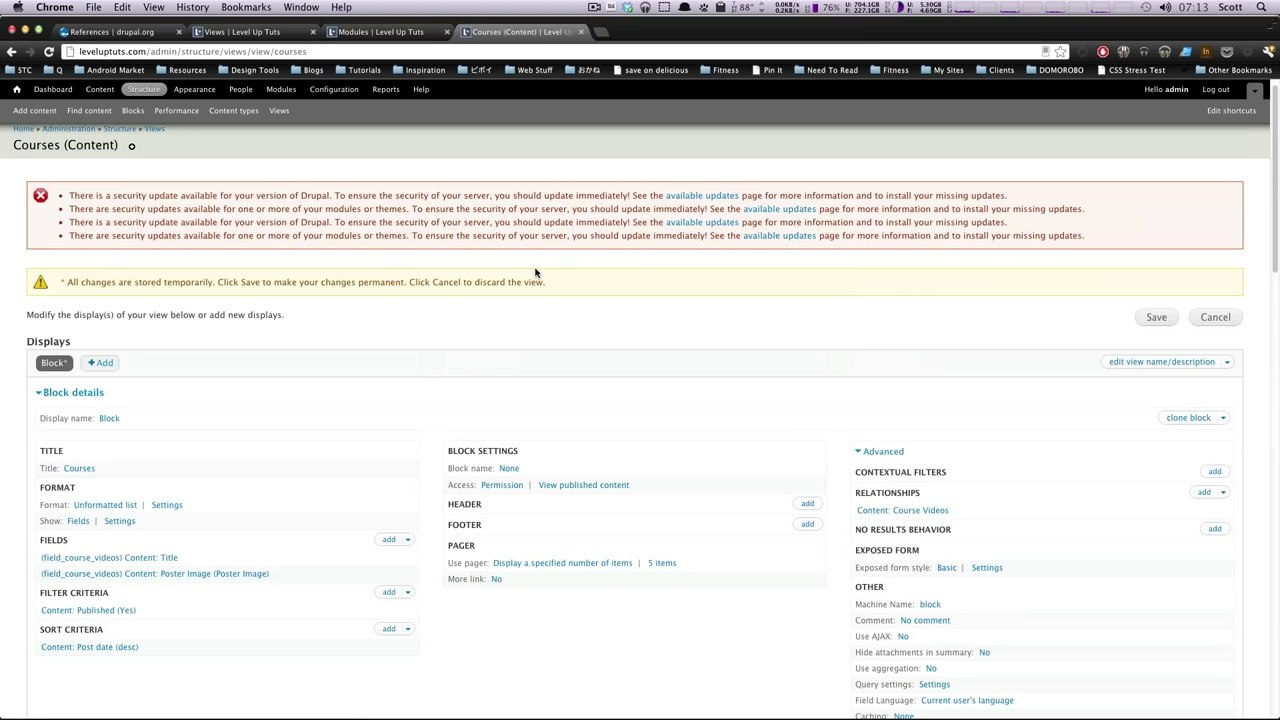Click the Log out link
Image resolution: width=1280 pixels, height=720 pixels.
click(1216, 89)
